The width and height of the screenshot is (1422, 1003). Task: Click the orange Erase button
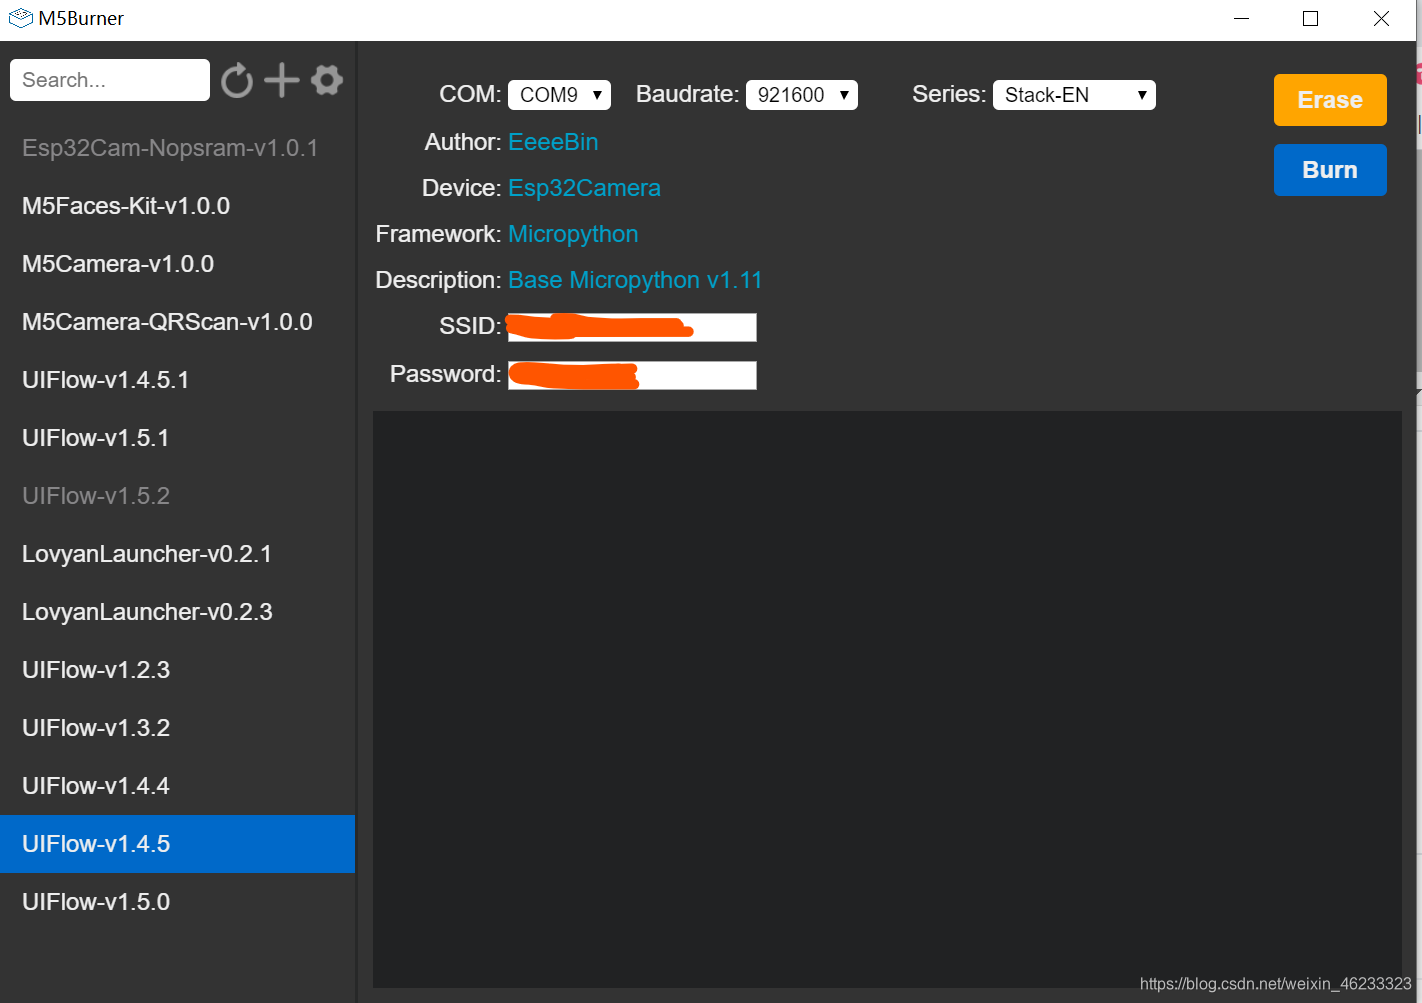[x=1330, y=100]
